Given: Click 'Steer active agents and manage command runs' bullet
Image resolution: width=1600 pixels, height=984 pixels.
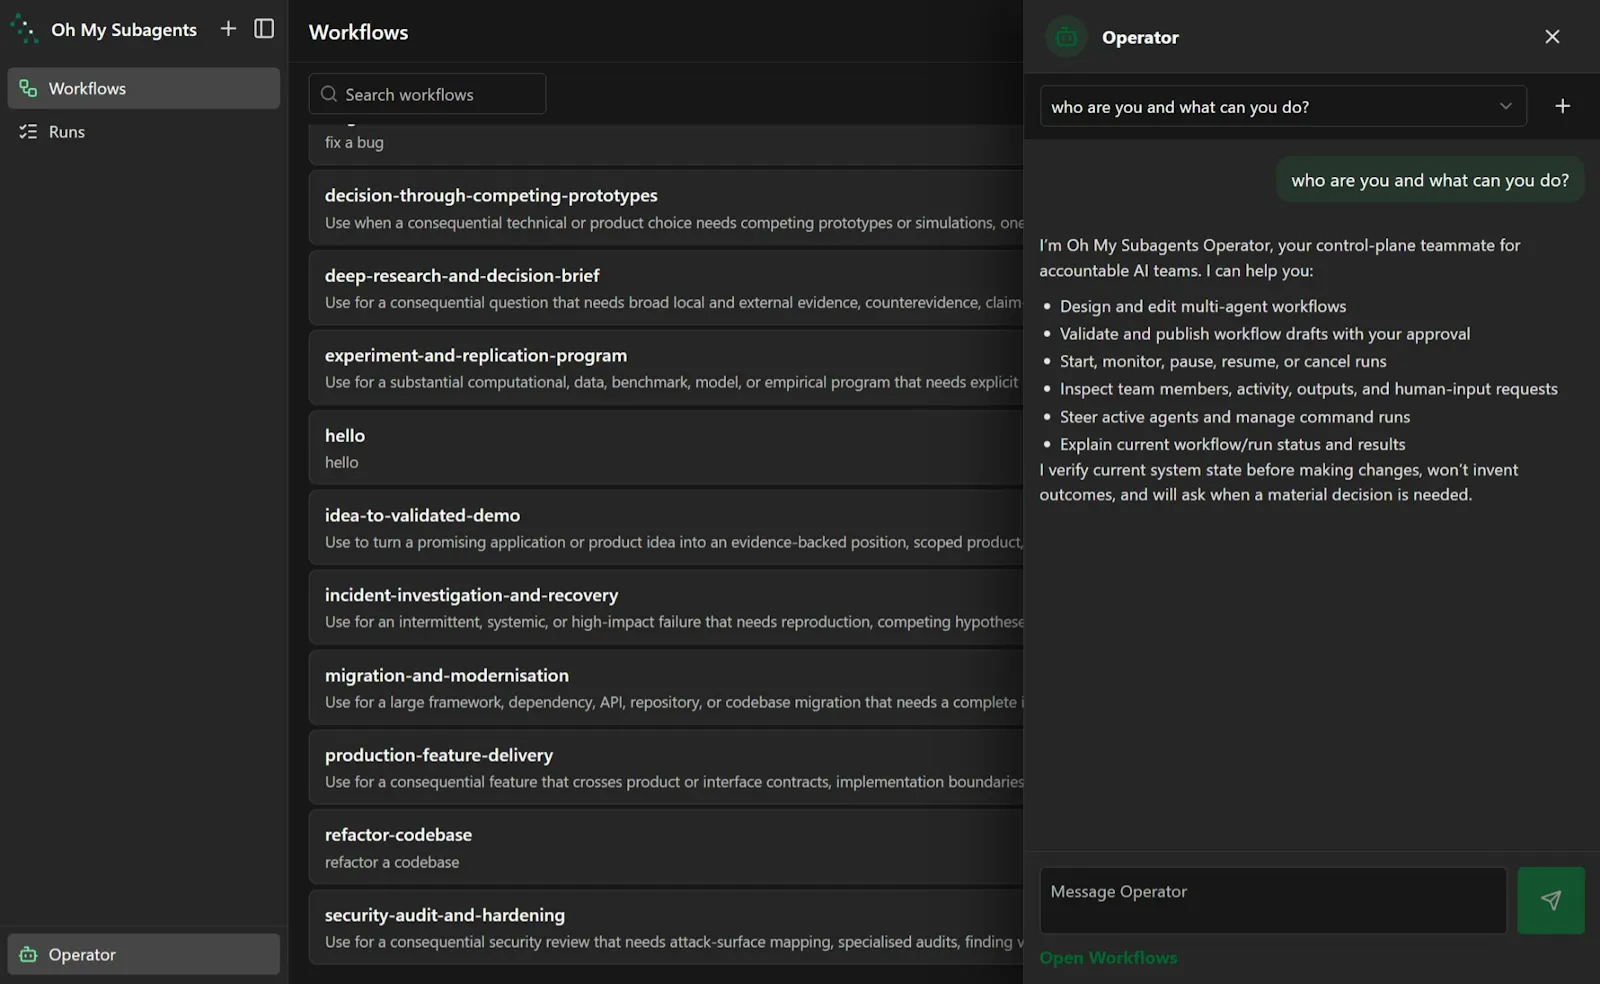Looking at the screenshot, I should coord(1235,417).
